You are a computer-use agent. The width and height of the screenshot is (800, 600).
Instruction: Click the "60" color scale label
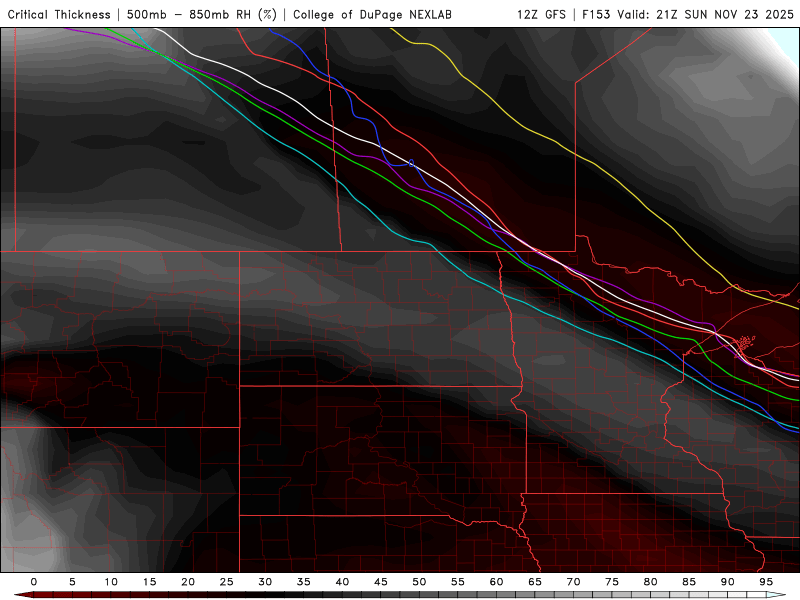pyautogui.click(x=496, y=582)
